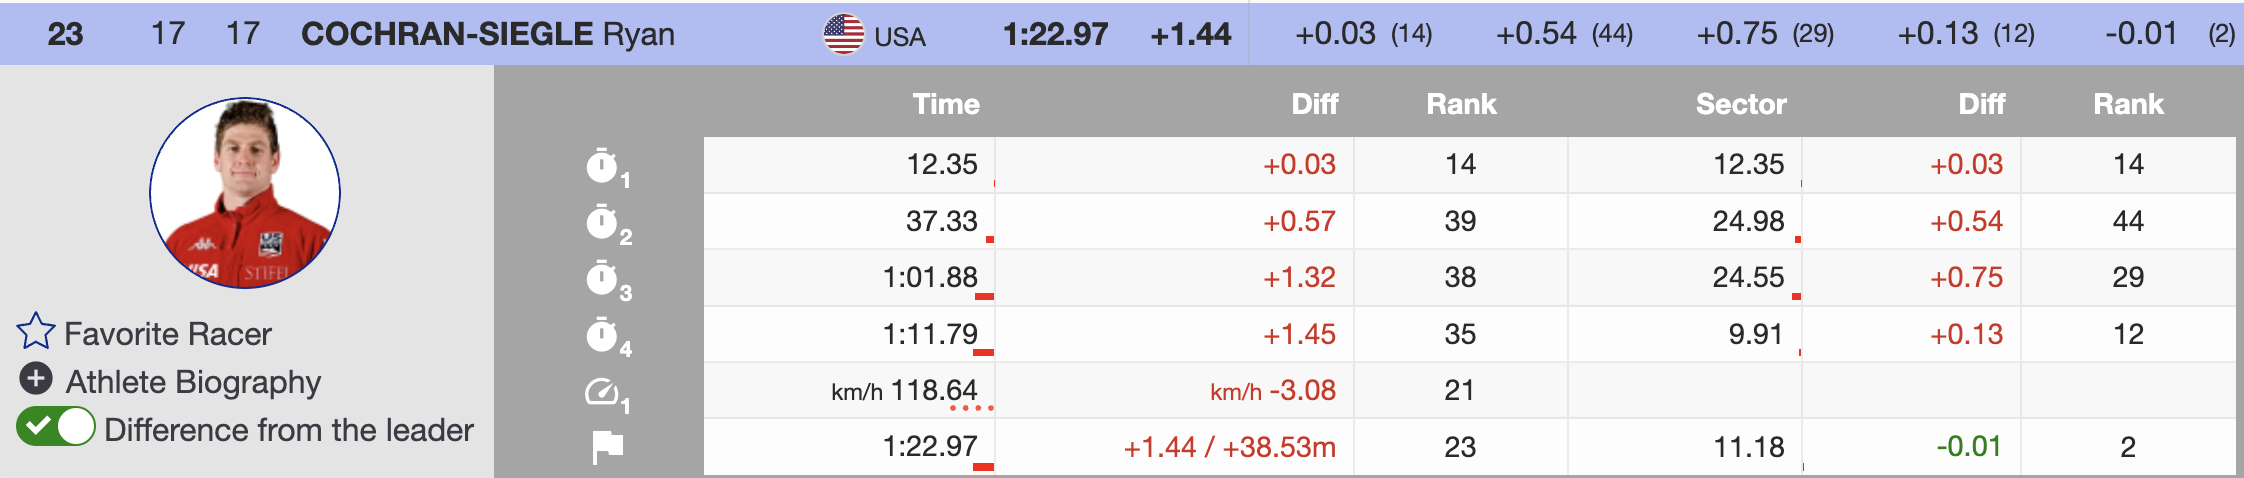Click the +1.44 / +38.53m finish difference
This screenshot has width=2244, height=478.
pos(1229,447)
